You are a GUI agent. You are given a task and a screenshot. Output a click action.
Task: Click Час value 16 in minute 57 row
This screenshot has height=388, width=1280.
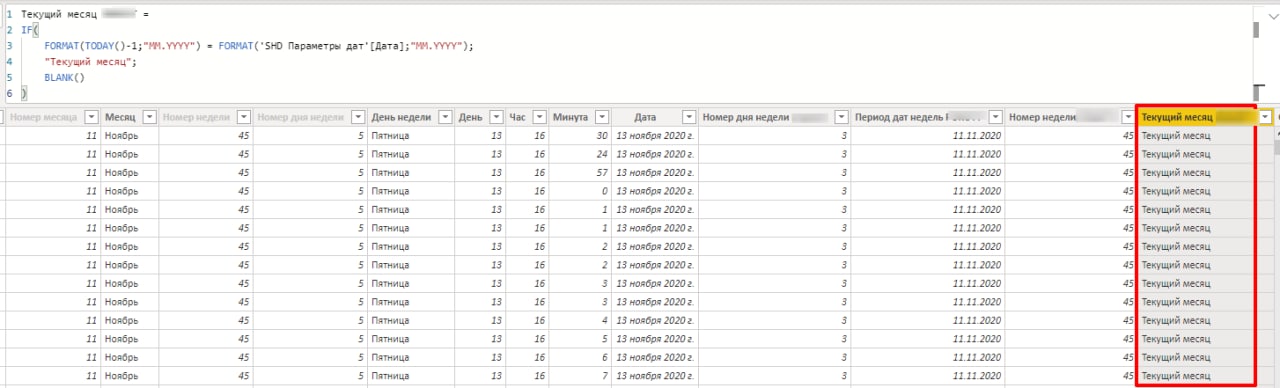[x=528, y=172]
